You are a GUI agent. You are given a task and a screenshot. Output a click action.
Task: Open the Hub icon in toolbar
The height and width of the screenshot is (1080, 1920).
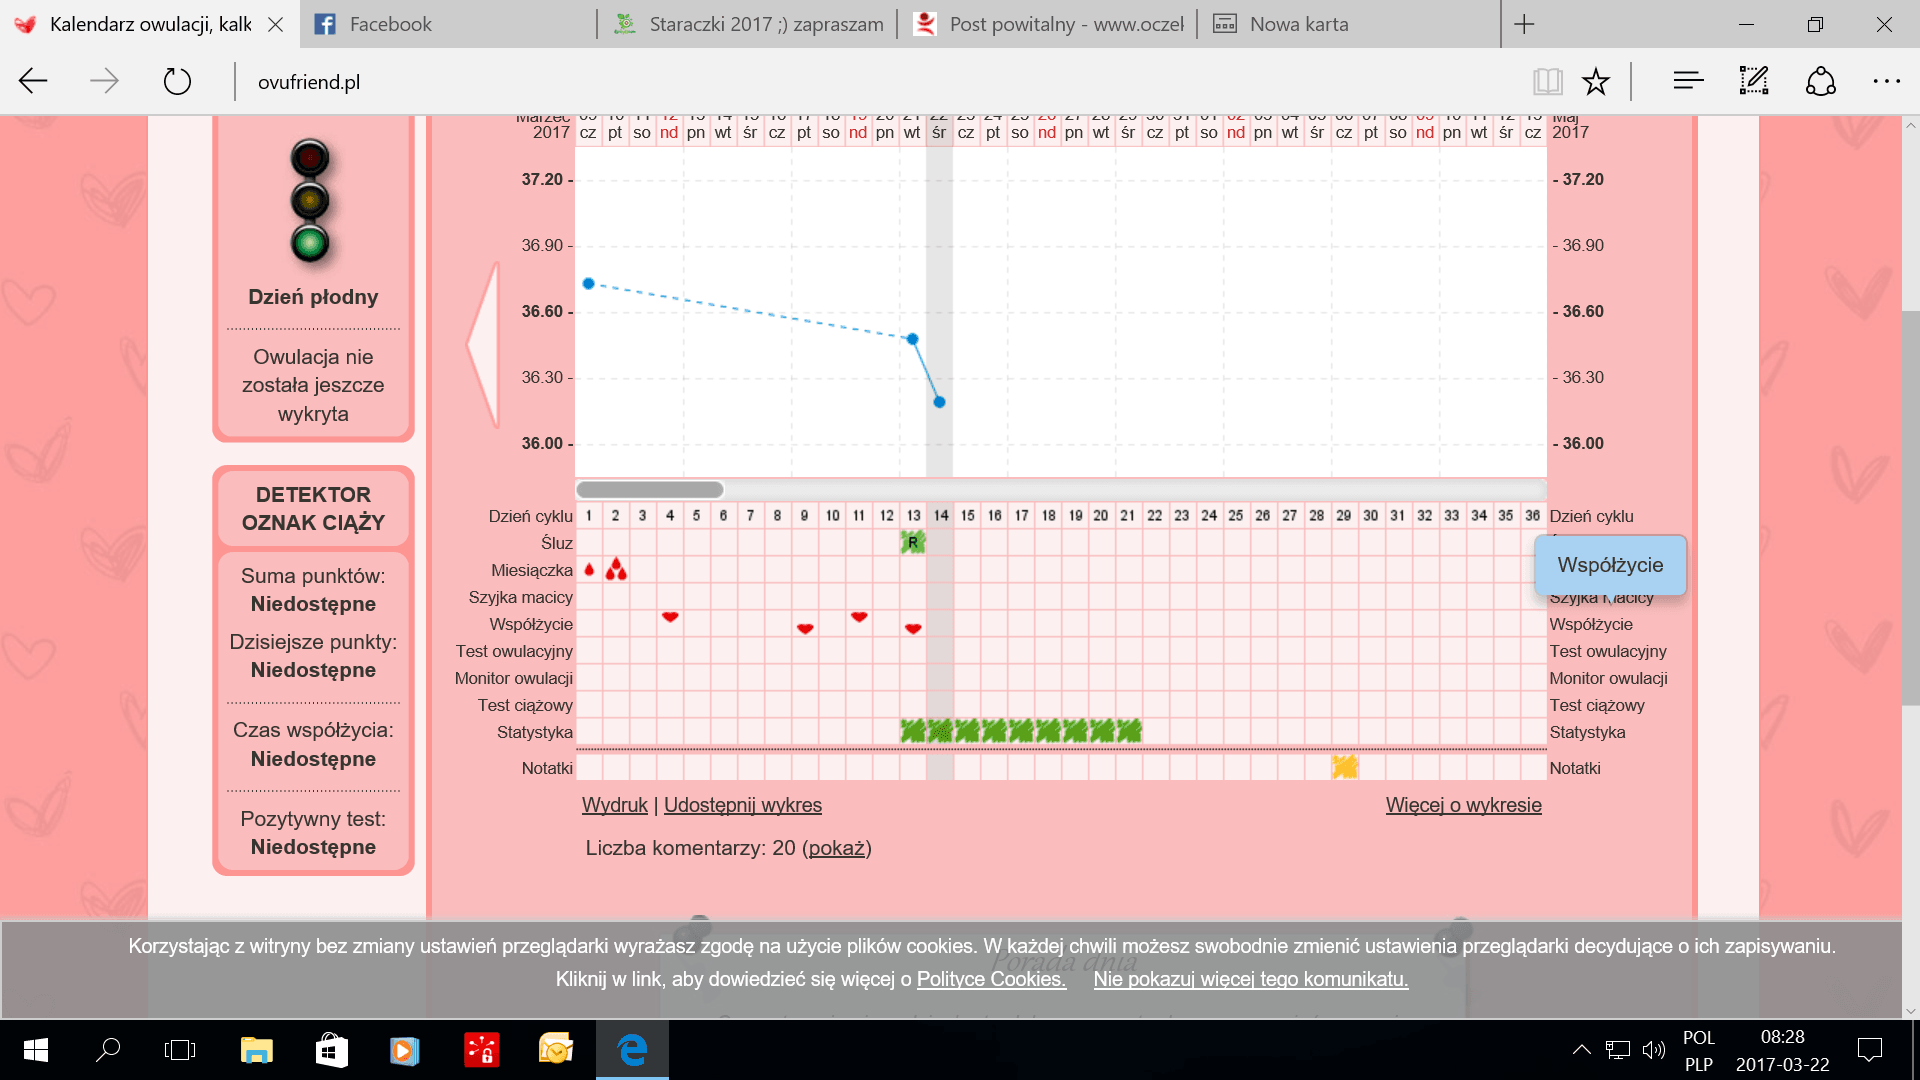1688,81
